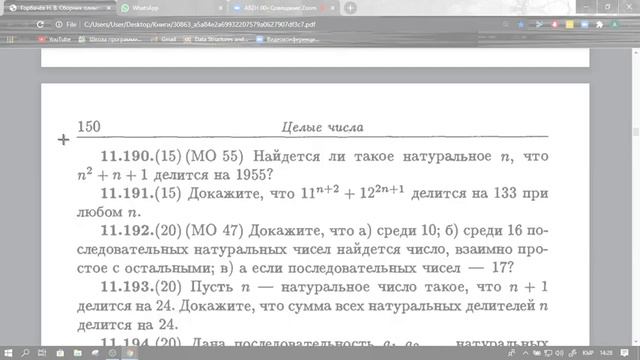
Task: Click the page number 150
Action: (x=89, y=127)
